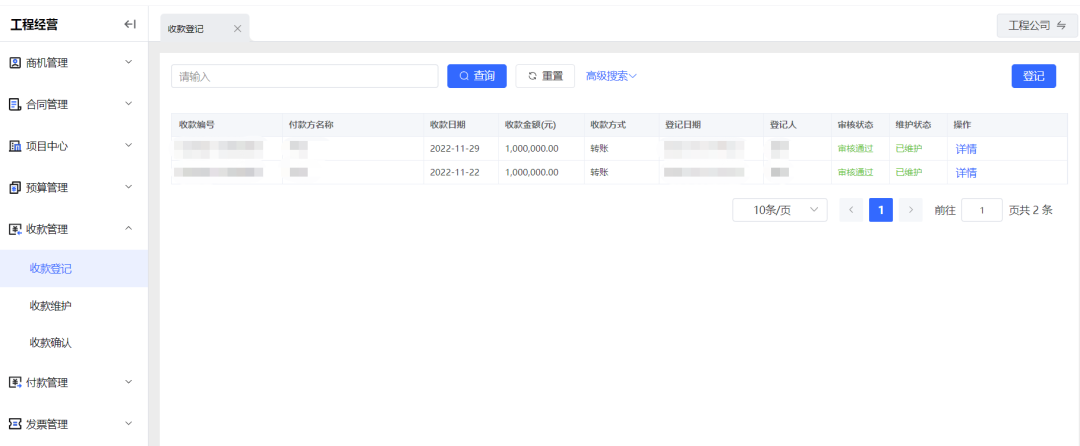This screenshot has height=446, width=1080.
Task: Click the blue 登记 button
Action: pyautogui.click(x=1033, y=76)
